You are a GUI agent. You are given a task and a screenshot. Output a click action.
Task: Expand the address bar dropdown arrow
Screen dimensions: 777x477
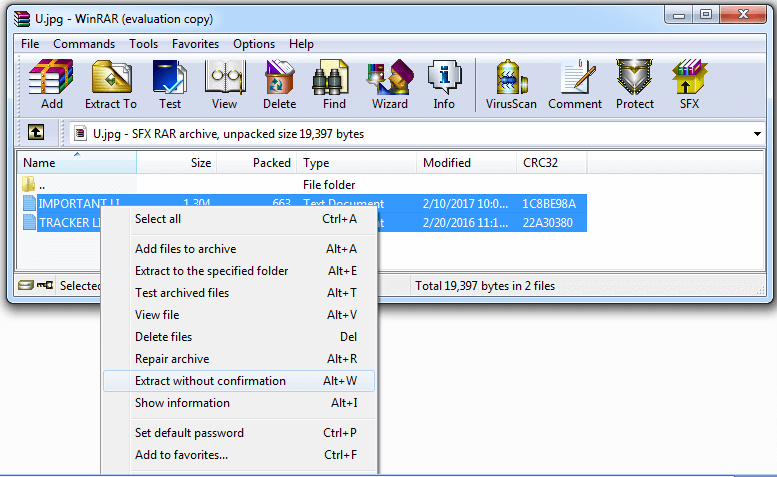(x=757, y=134)
